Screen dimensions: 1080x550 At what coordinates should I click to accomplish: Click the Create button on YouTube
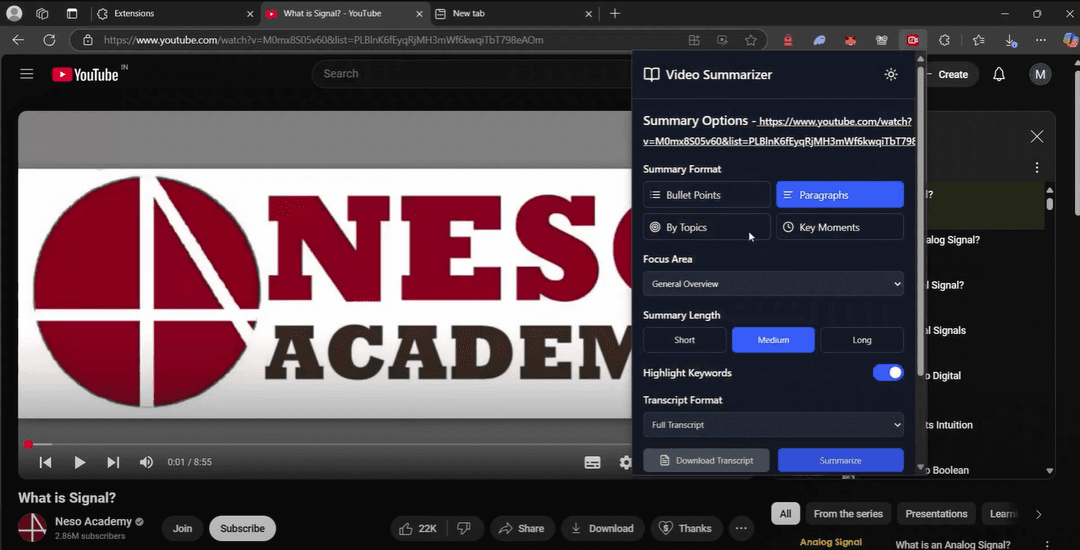click(951, 74)
